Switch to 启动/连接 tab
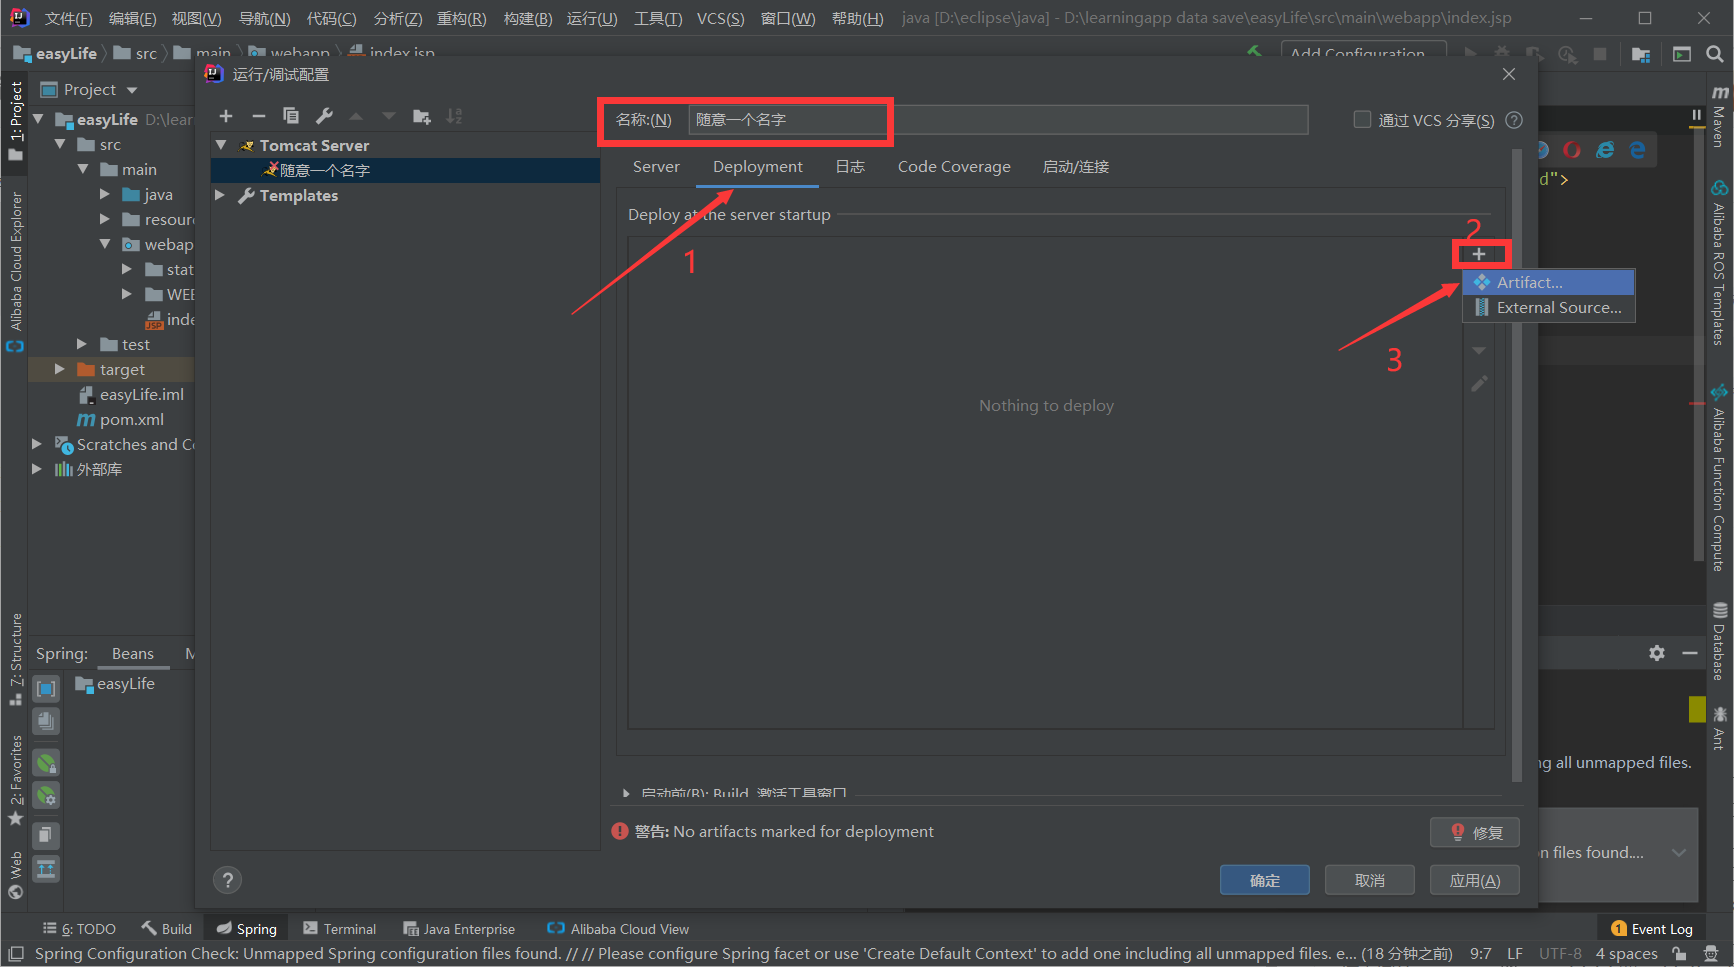This screenshot has height=967, width=1734. coord(1076,167)
